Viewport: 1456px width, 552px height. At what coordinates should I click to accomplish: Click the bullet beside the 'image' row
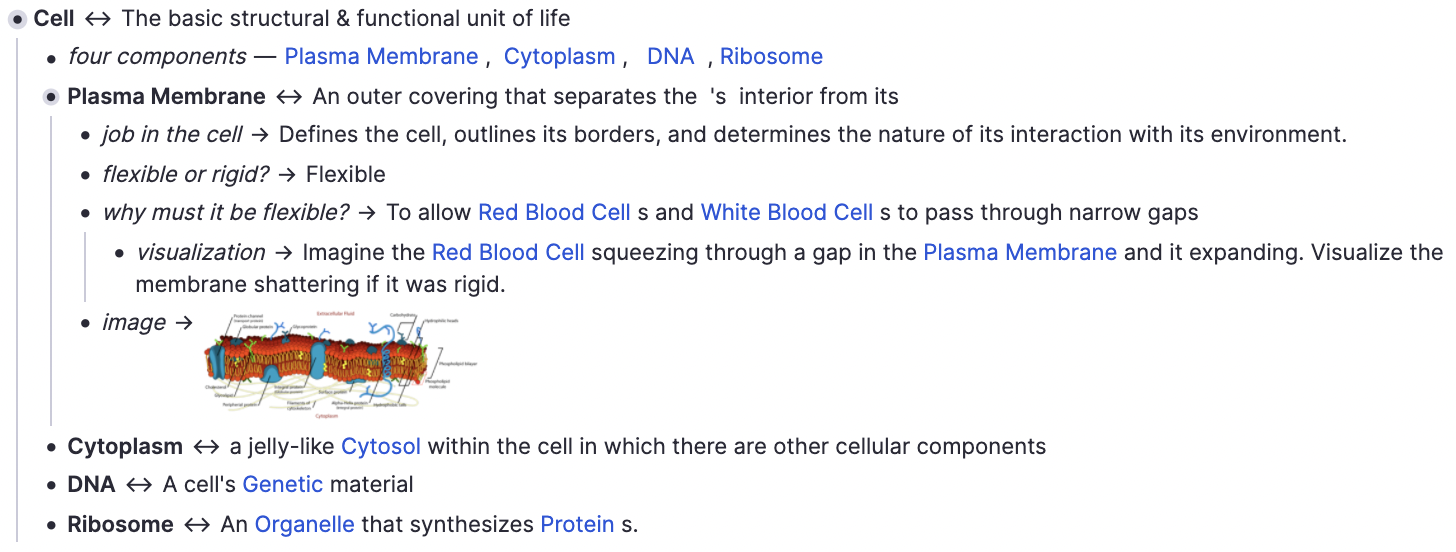(85, 323)
